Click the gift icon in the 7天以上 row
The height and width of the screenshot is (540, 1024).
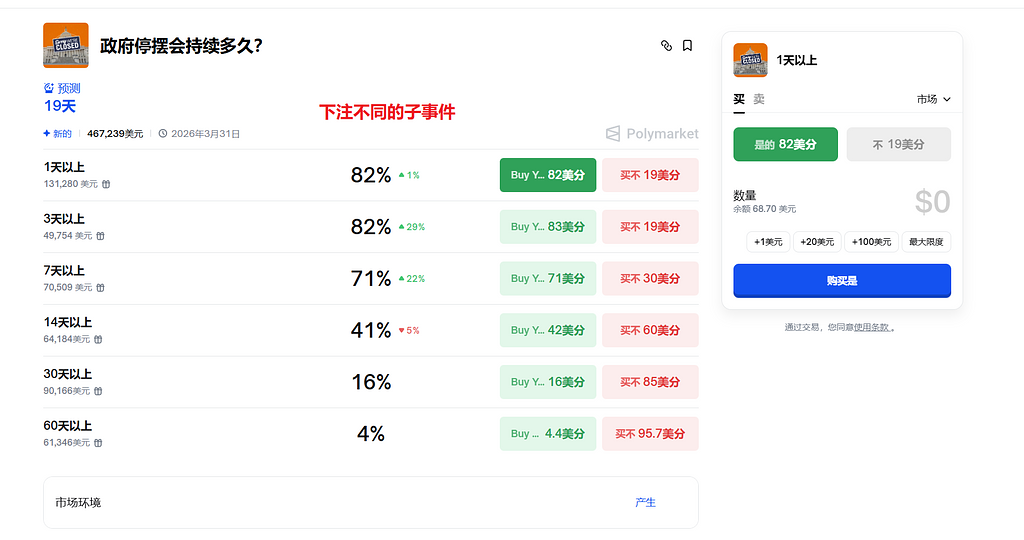[x=100, y=288]
